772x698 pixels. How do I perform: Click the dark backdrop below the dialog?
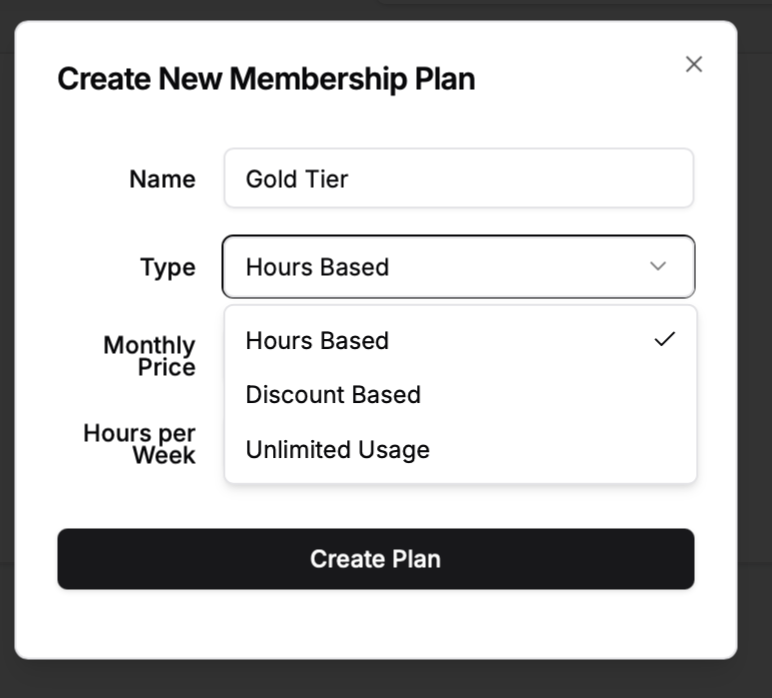point(386,680)
